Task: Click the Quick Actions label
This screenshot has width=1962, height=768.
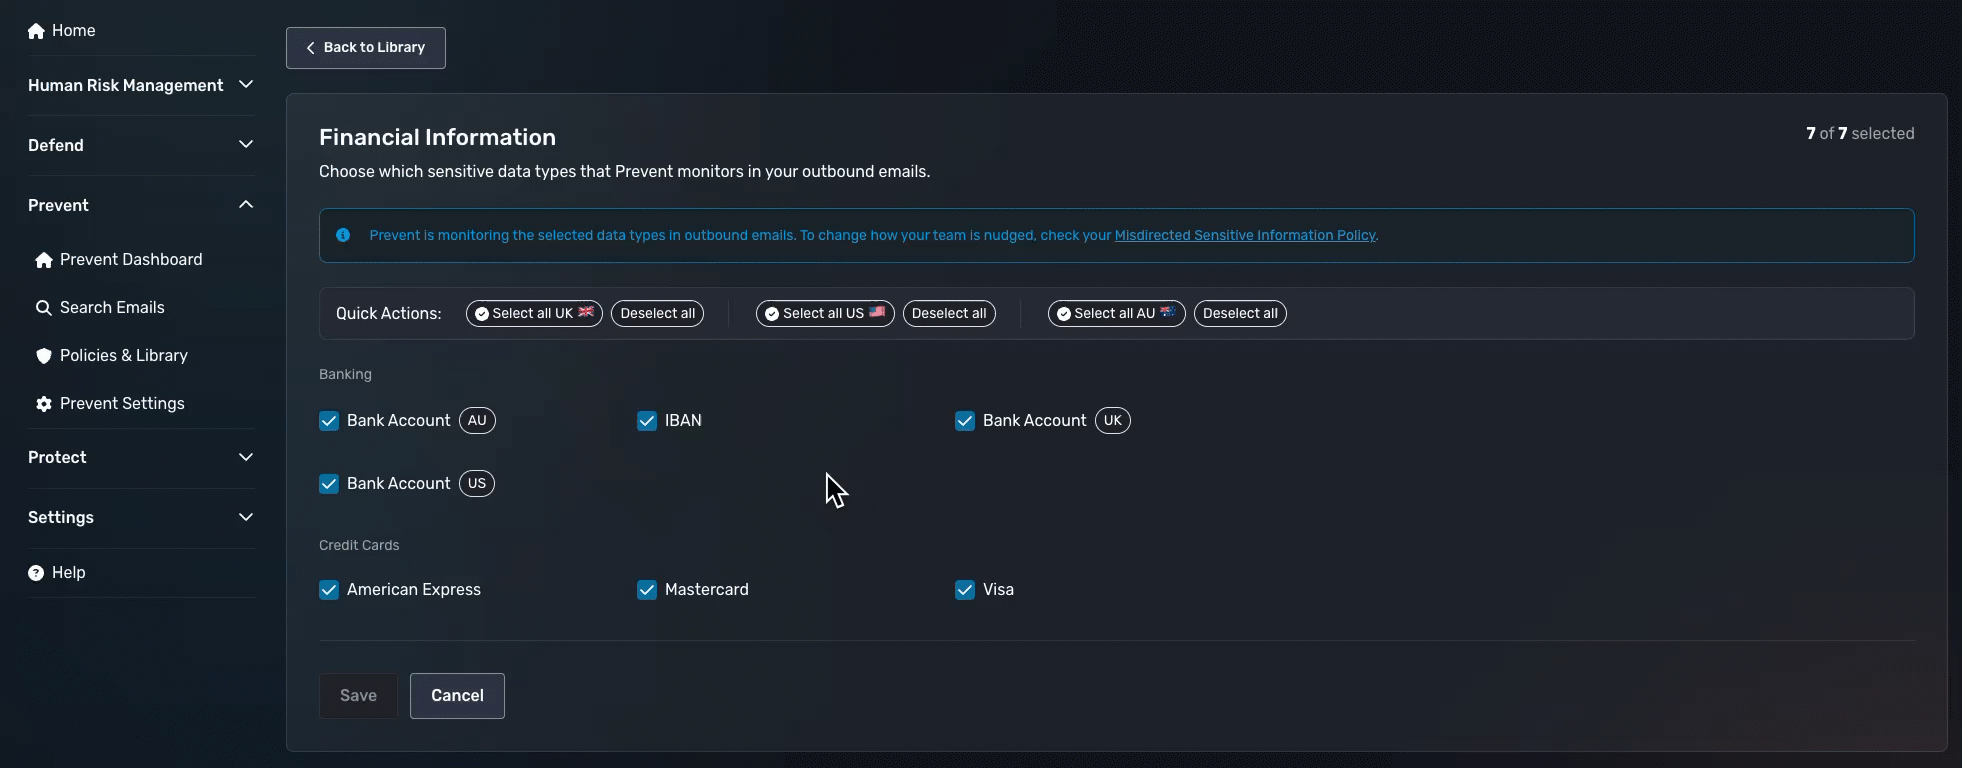Action: (x=389, y=314)
